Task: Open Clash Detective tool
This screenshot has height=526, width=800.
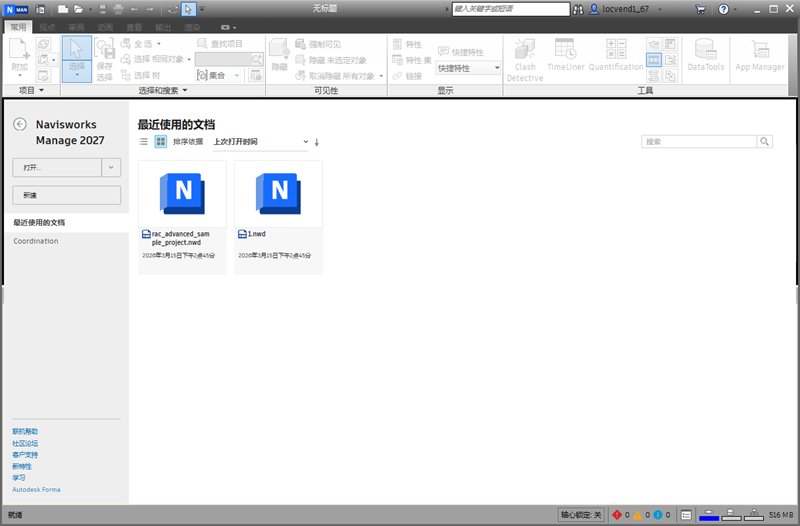Action: 524,60
